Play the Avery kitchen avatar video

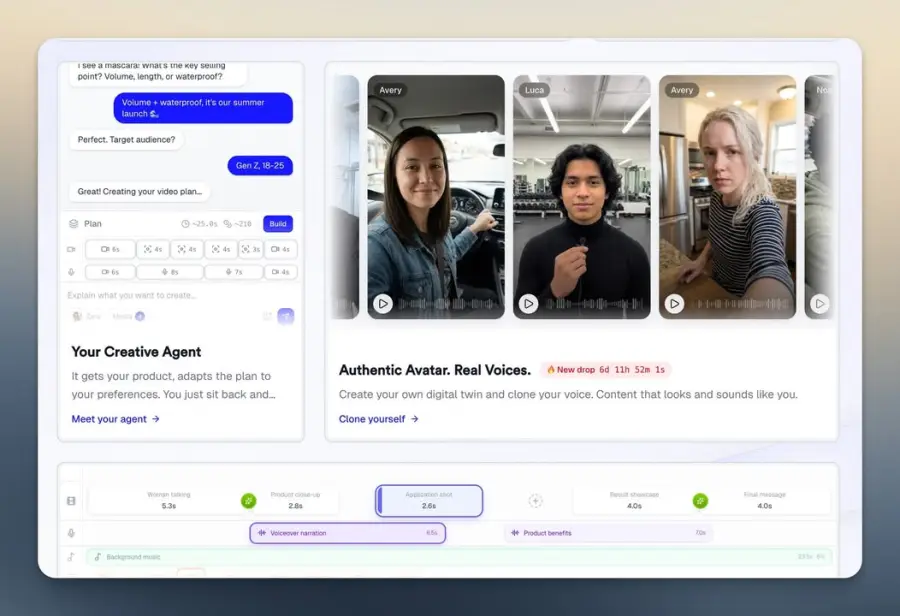pyautogui.click(x=674, y=304)
